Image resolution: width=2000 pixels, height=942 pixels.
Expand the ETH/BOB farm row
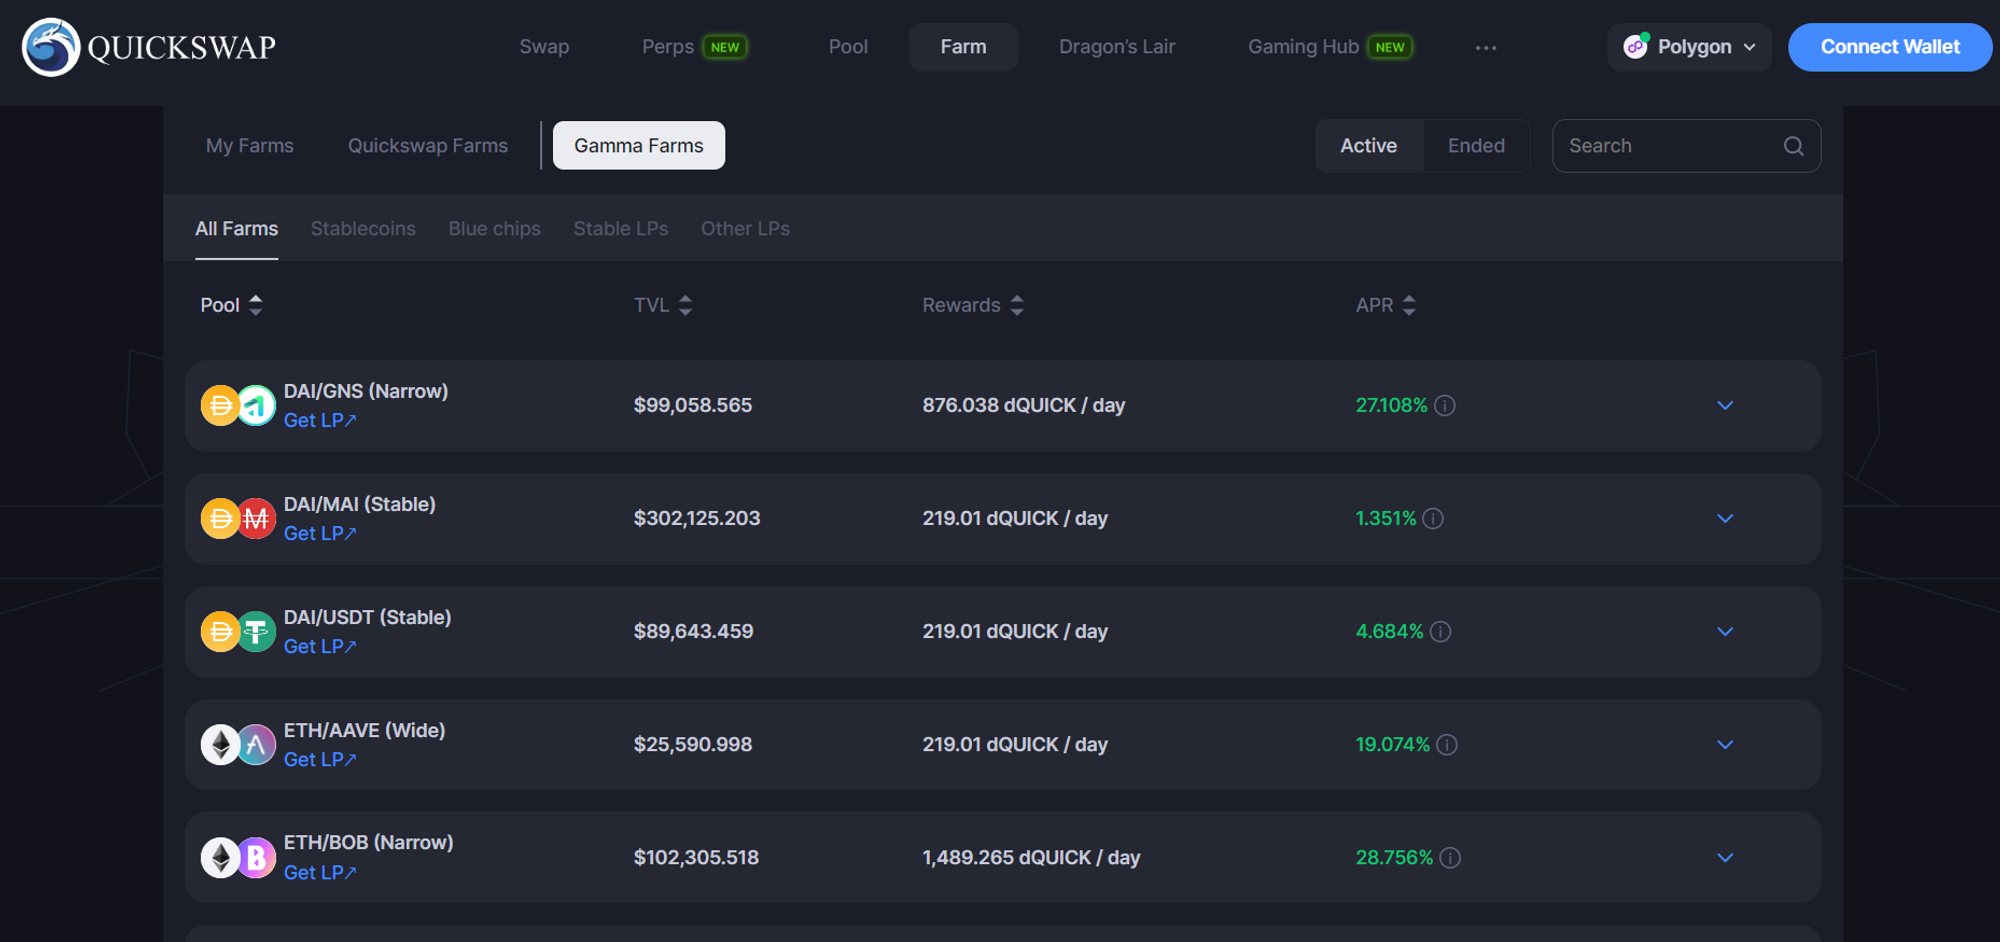pos(1724,857)
